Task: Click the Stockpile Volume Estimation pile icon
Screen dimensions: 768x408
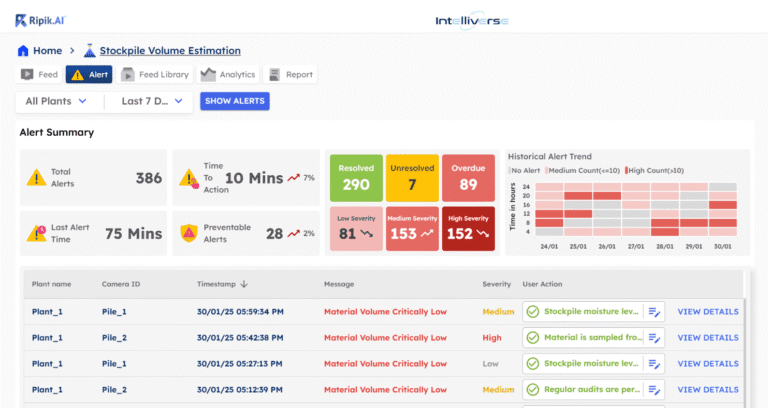Action: (89, 51)
